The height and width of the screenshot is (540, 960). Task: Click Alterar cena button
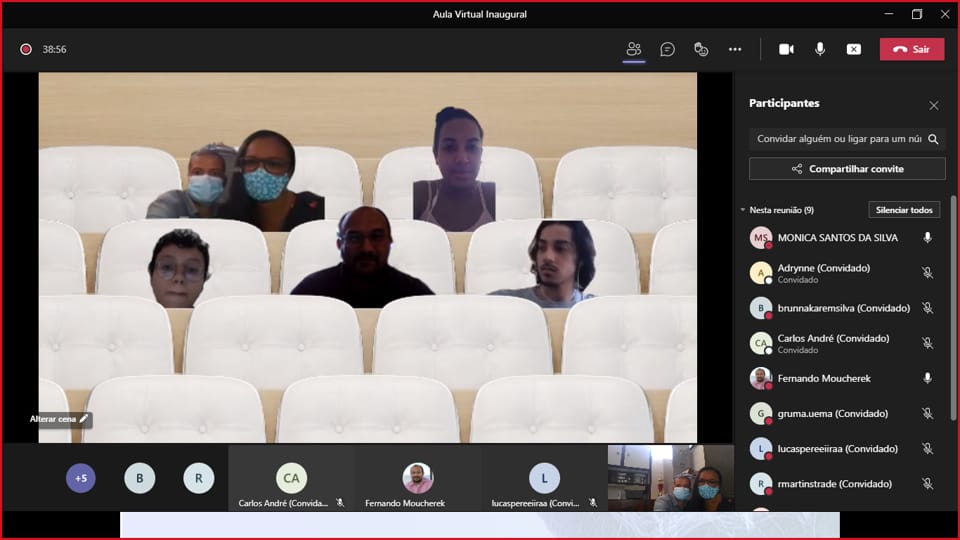click(x=59, y=419)
